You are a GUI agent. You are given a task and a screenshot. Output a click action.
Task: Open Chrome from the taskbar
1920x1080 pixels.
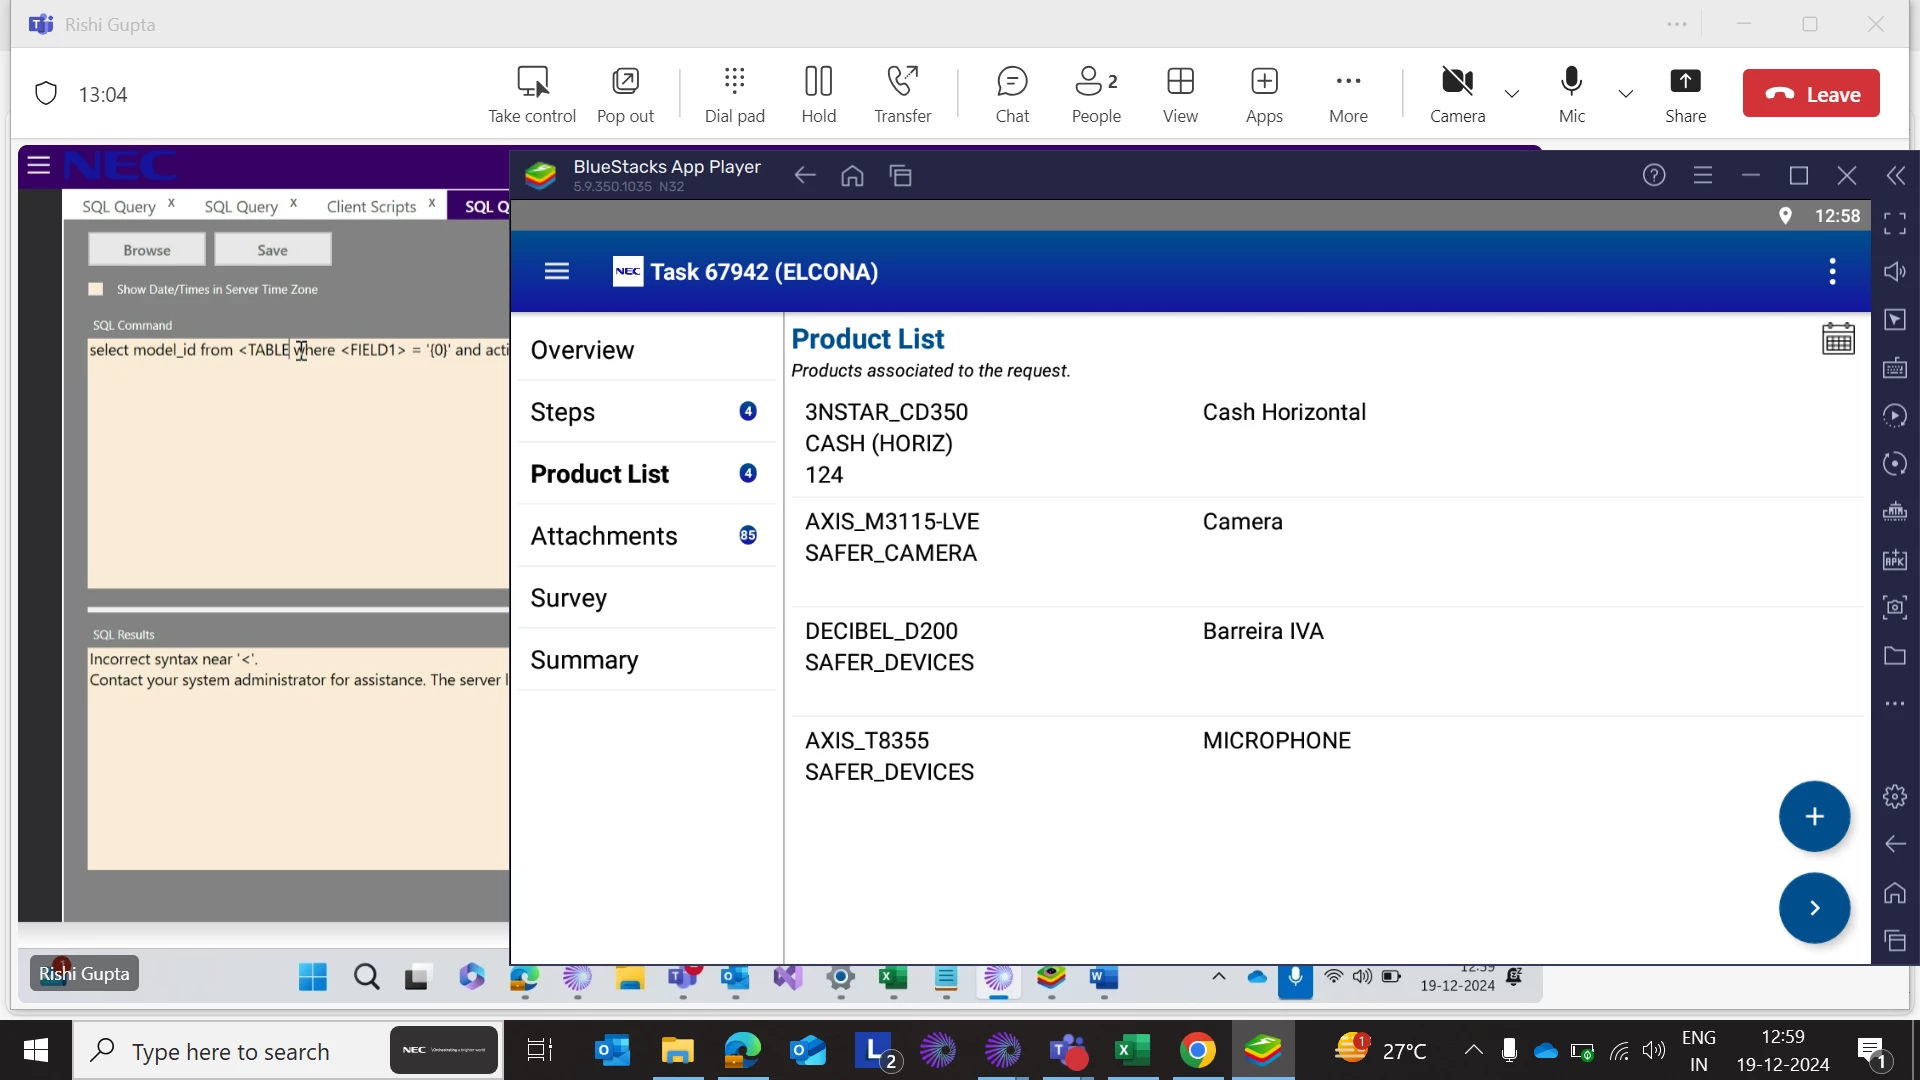[x=1198, y=1051]
